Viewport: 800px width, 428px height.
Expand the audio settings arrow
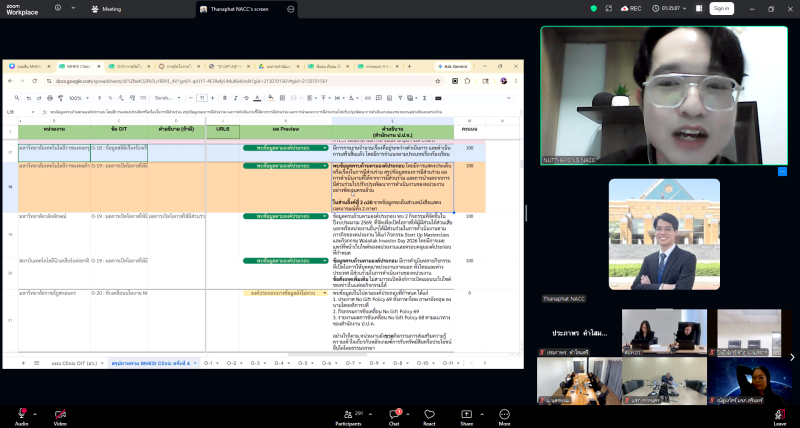tap(35, 414)
